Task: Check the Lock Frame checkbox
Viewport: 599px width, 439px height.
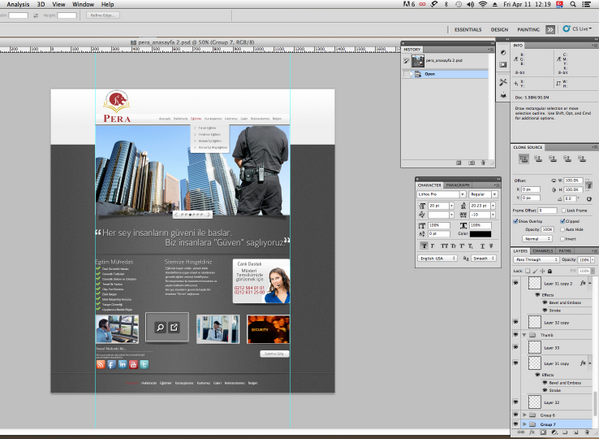Action: click(x=563, y=210)
